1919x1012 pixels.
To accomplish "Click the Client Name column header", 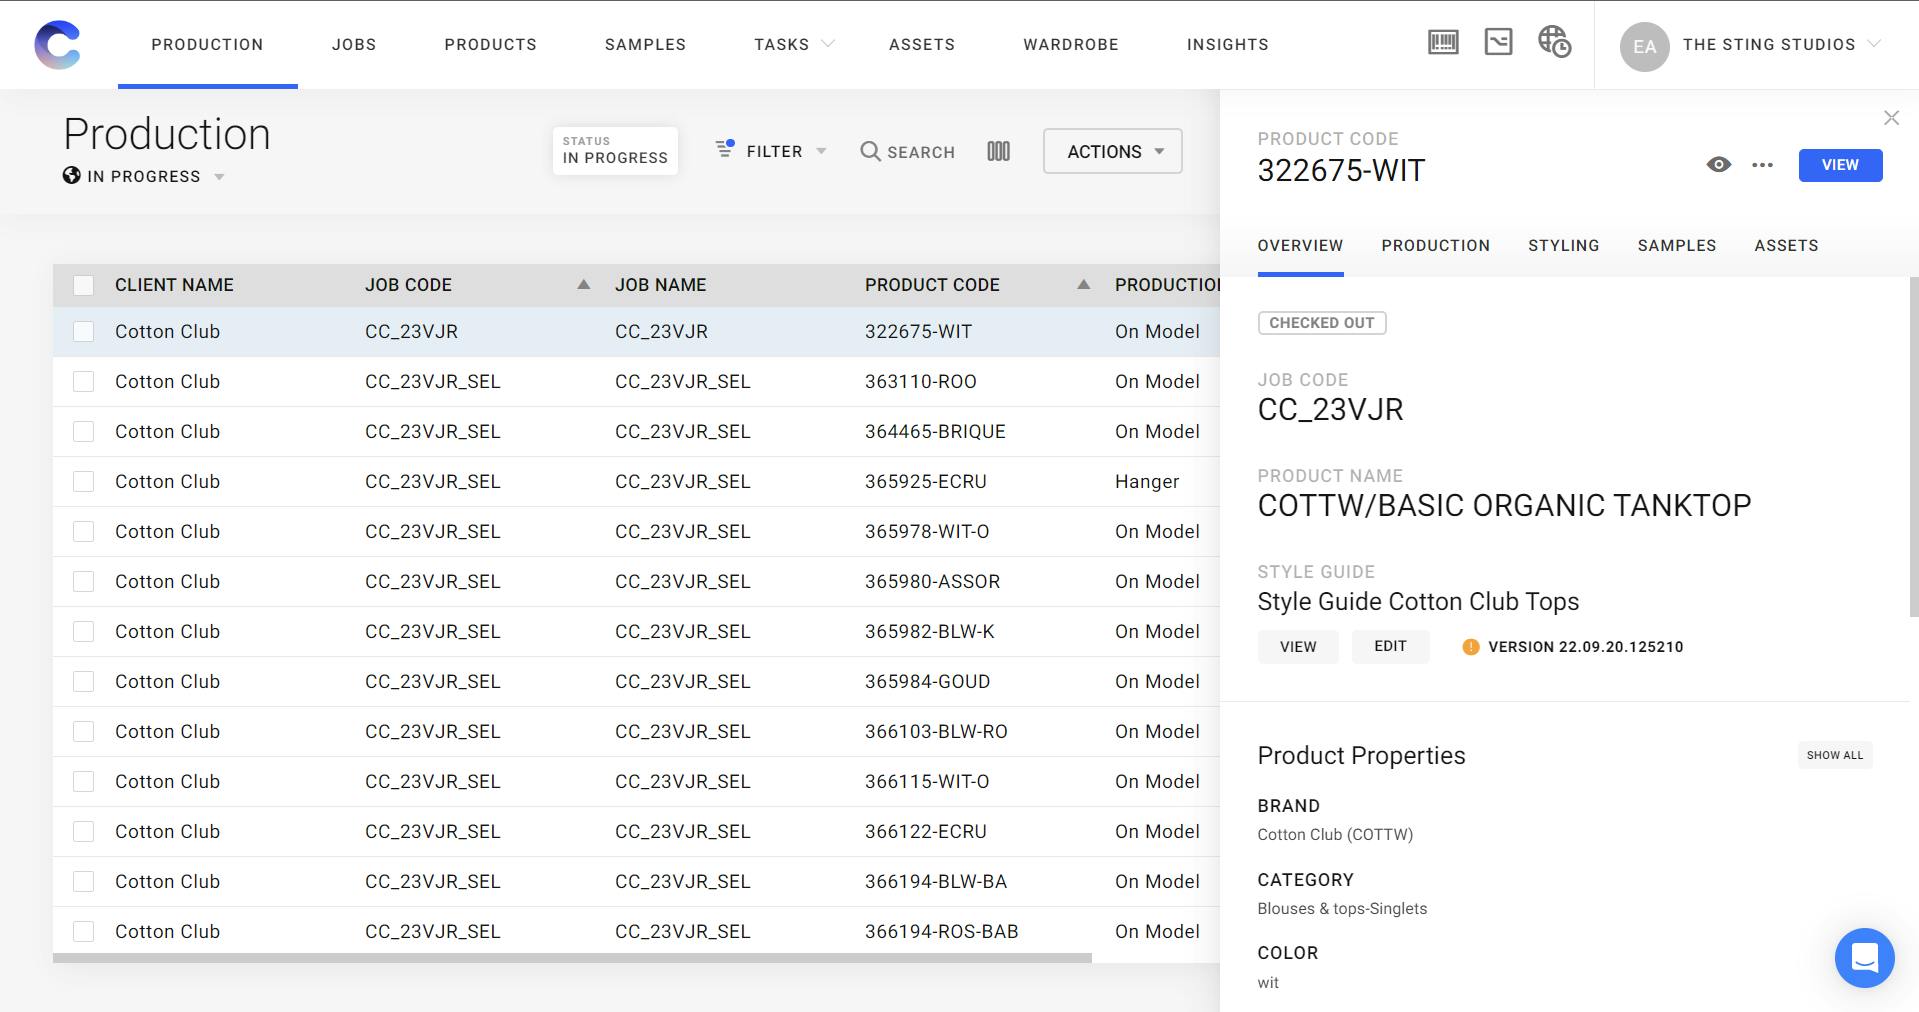I will (x=174, y=285).
